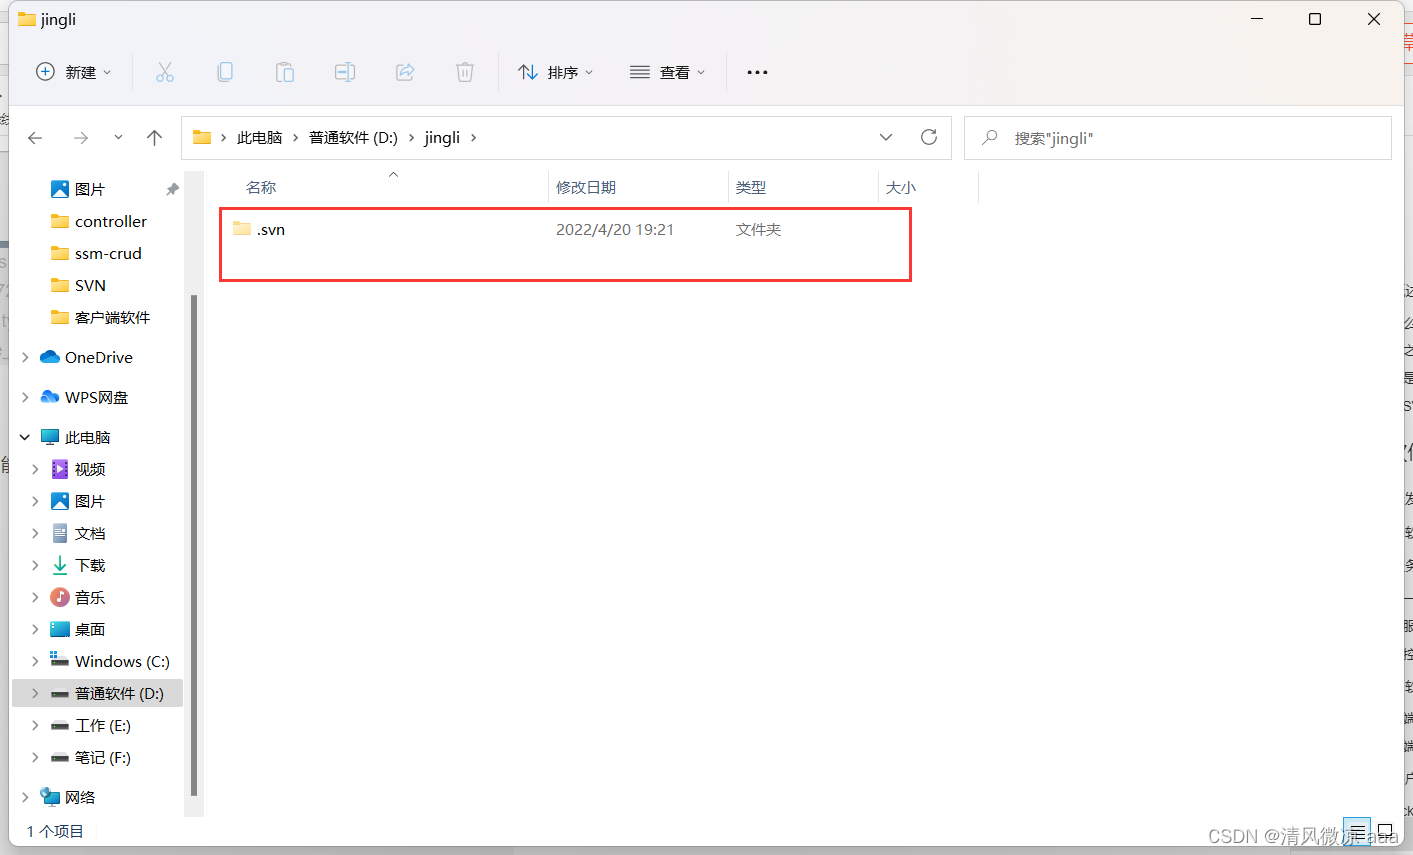Open the 新建 dropdown menu
1413x855 pixels.
[73, 72]
